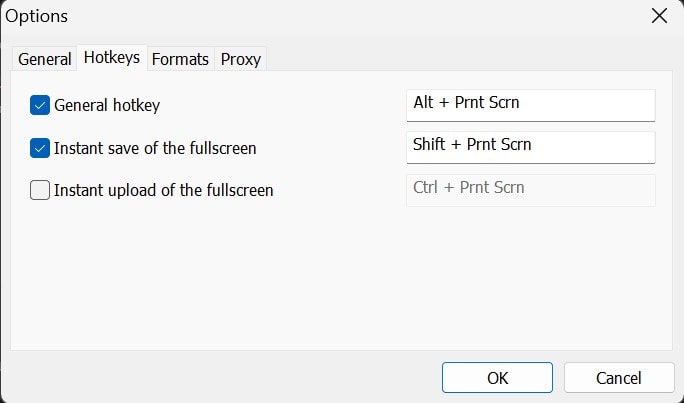Enable Instant upload of the fullscreen checkbox
Image resolution: width=684 pixels, height=403 pixels.
[40, 190]
